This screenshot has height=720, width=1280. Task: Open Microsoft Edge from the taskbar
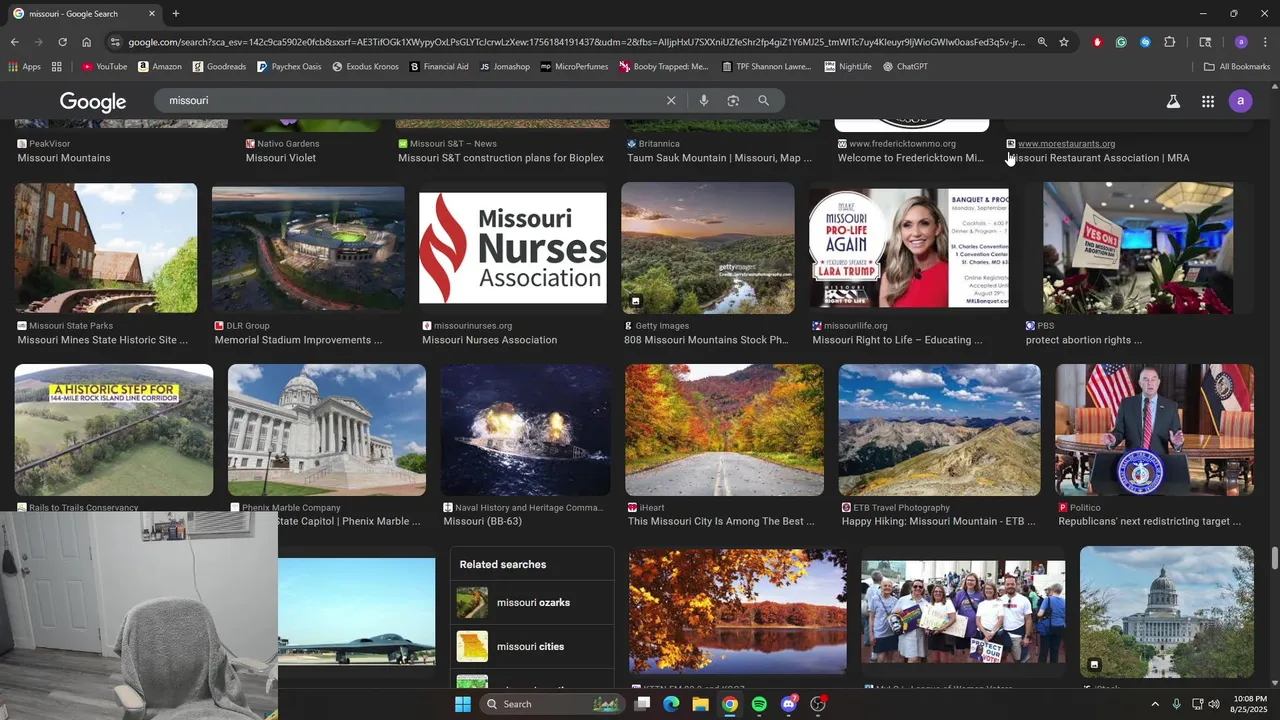pyautogui.click(x=671, y=704)
